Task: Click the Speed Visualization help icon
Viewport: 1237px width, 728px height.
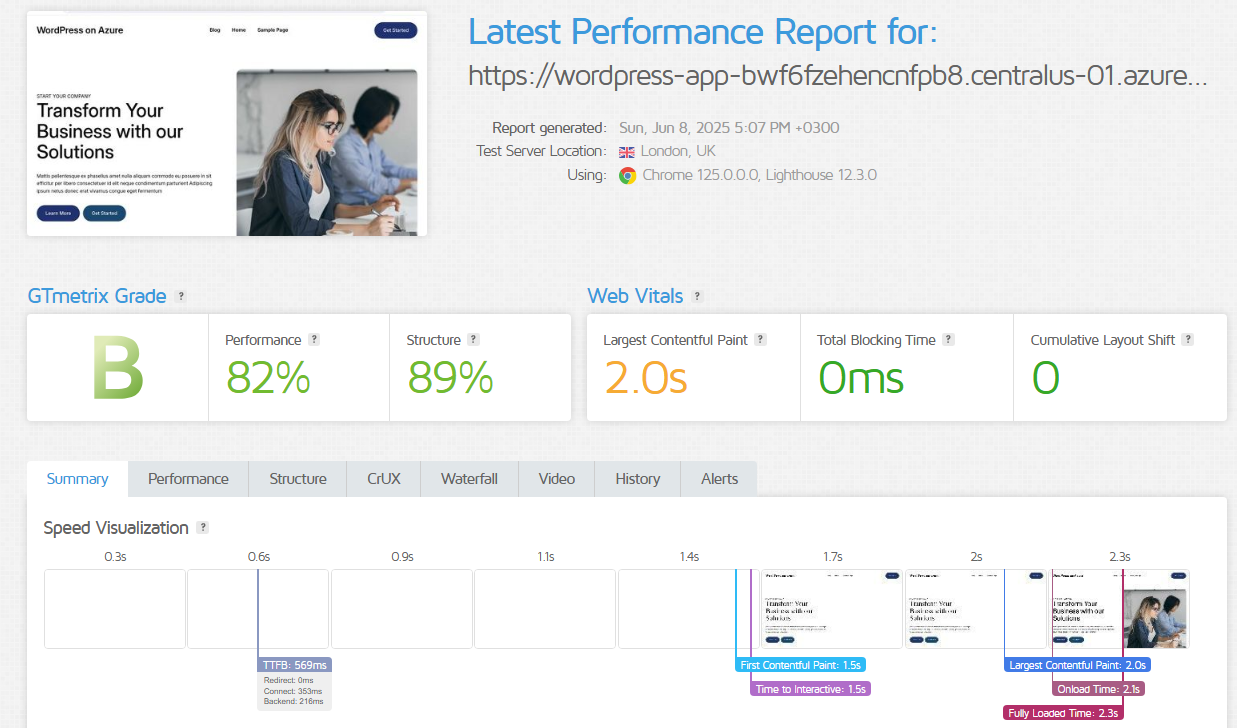Action: click(x=203, y=528)
